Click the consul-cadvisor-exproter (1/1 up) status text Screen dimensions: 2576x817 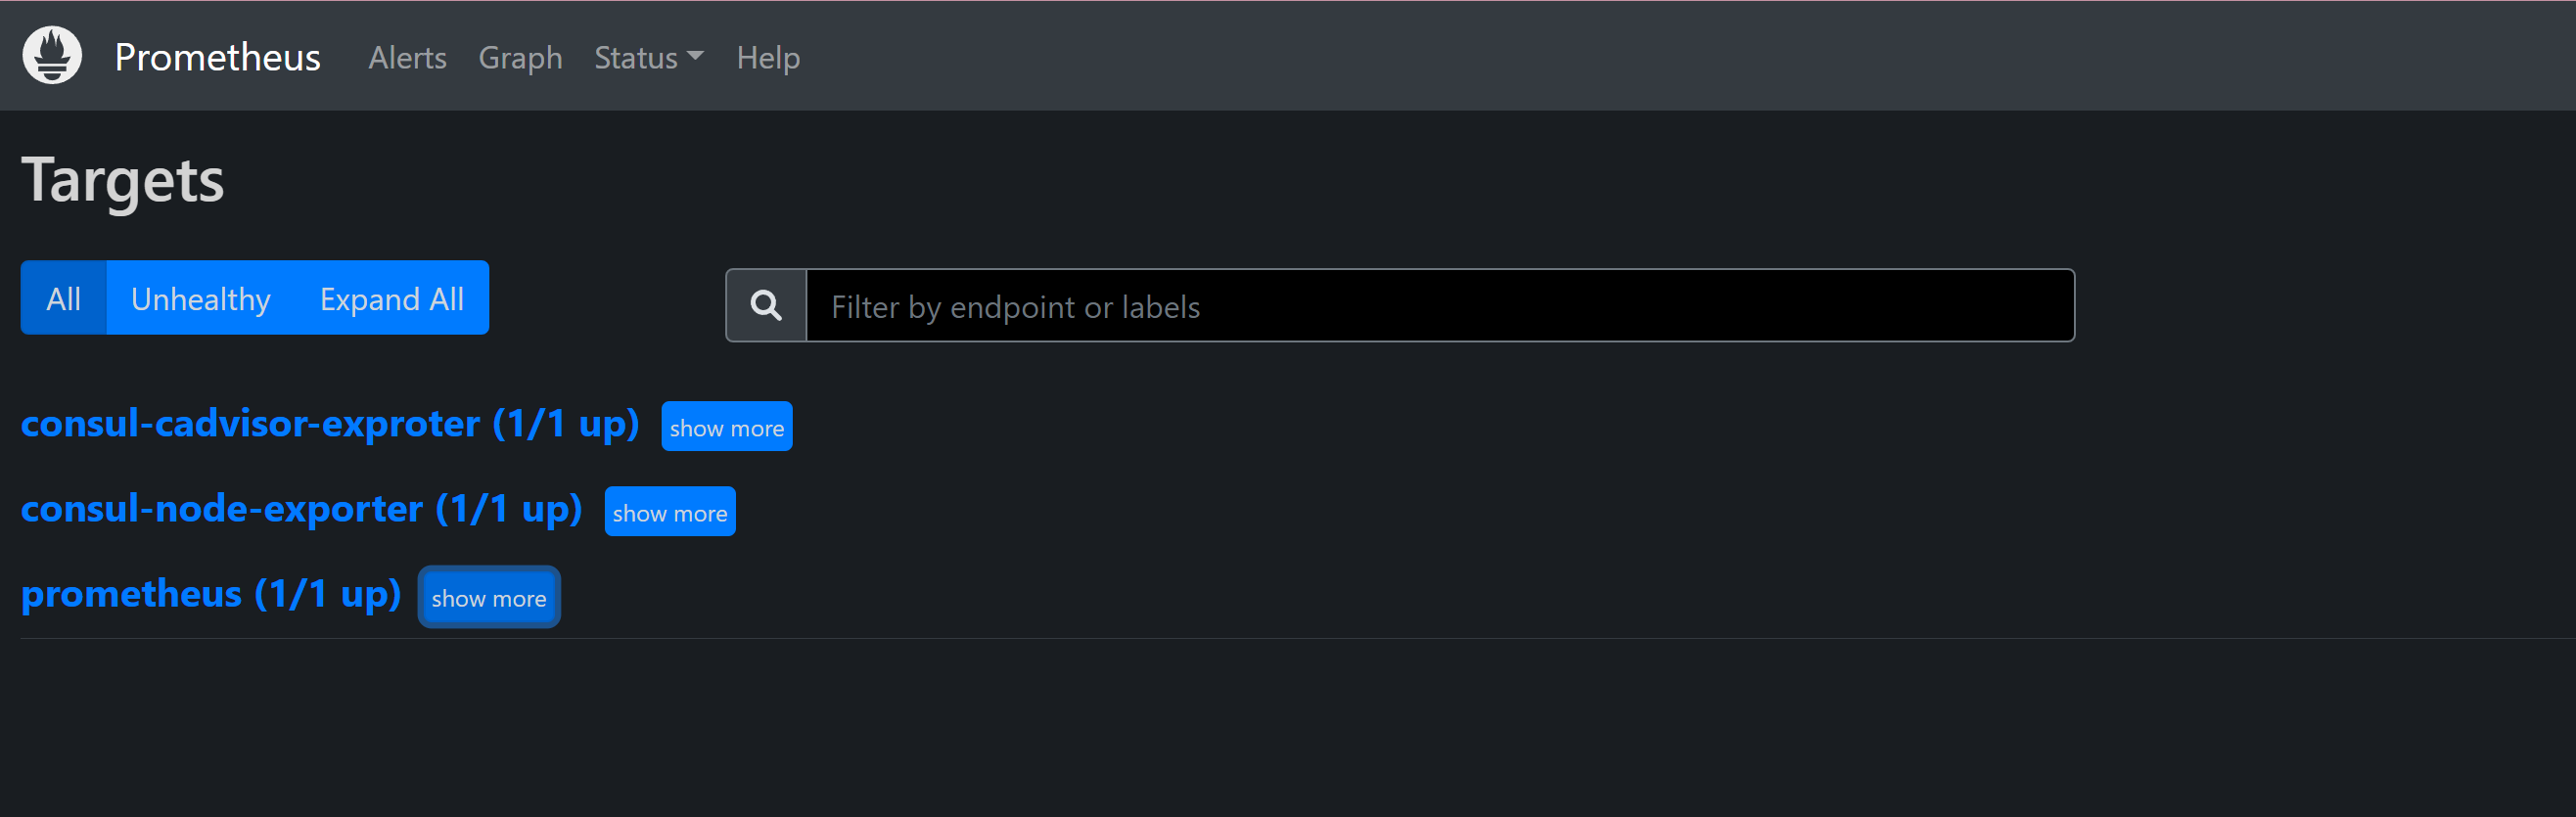(x=566, y=424)
